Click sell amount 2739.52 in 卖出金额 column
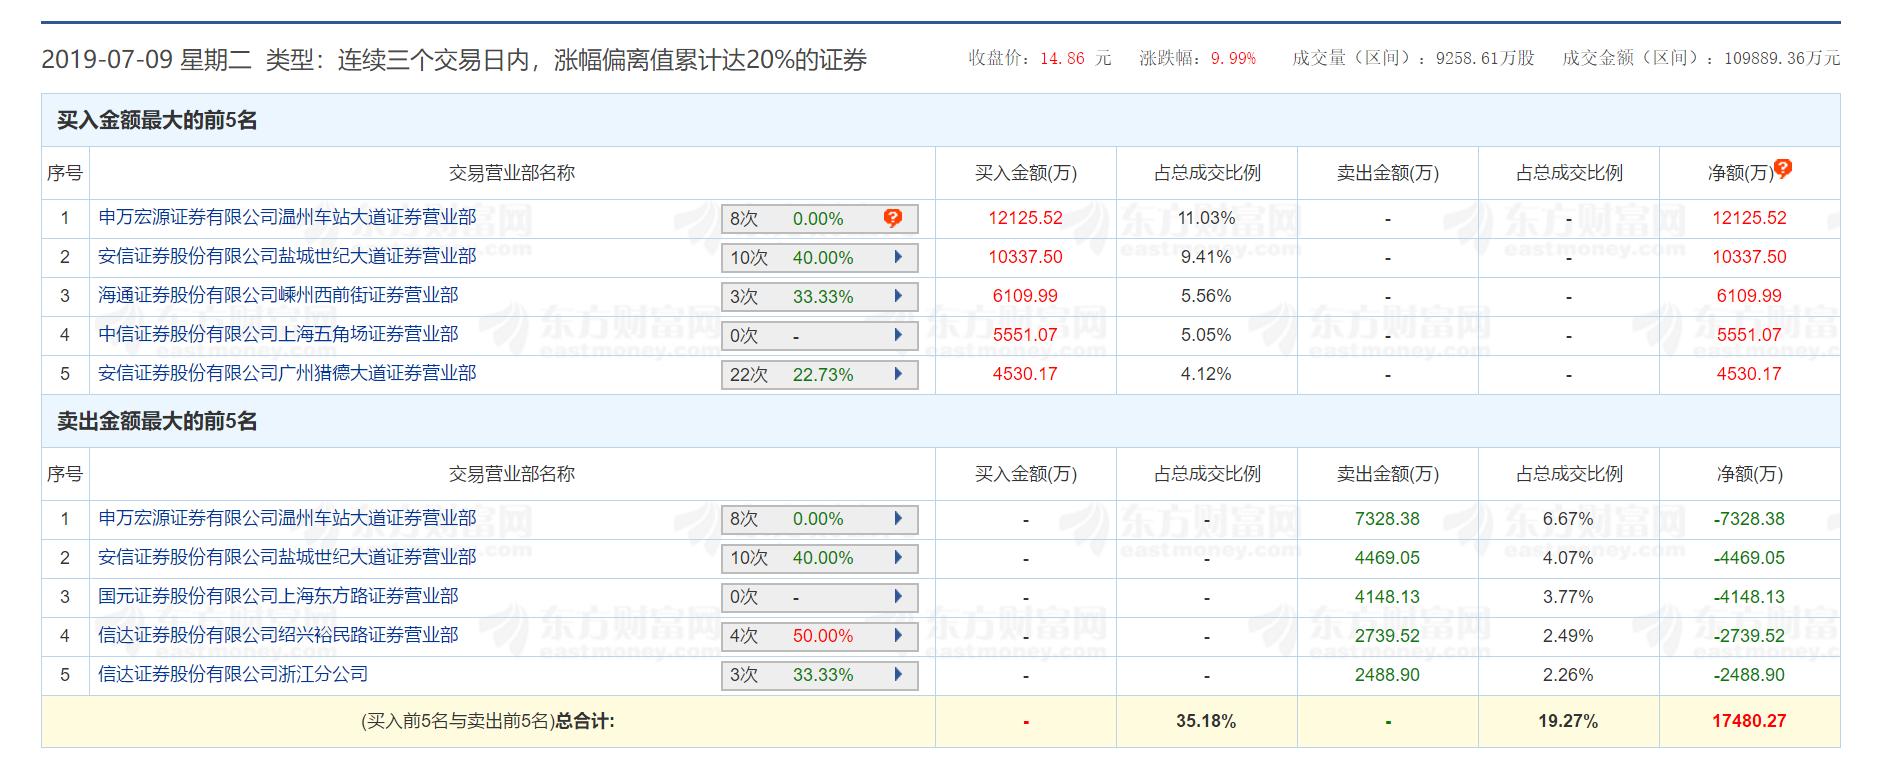This screenshot has height=778, width=1893. (1387, 636)
